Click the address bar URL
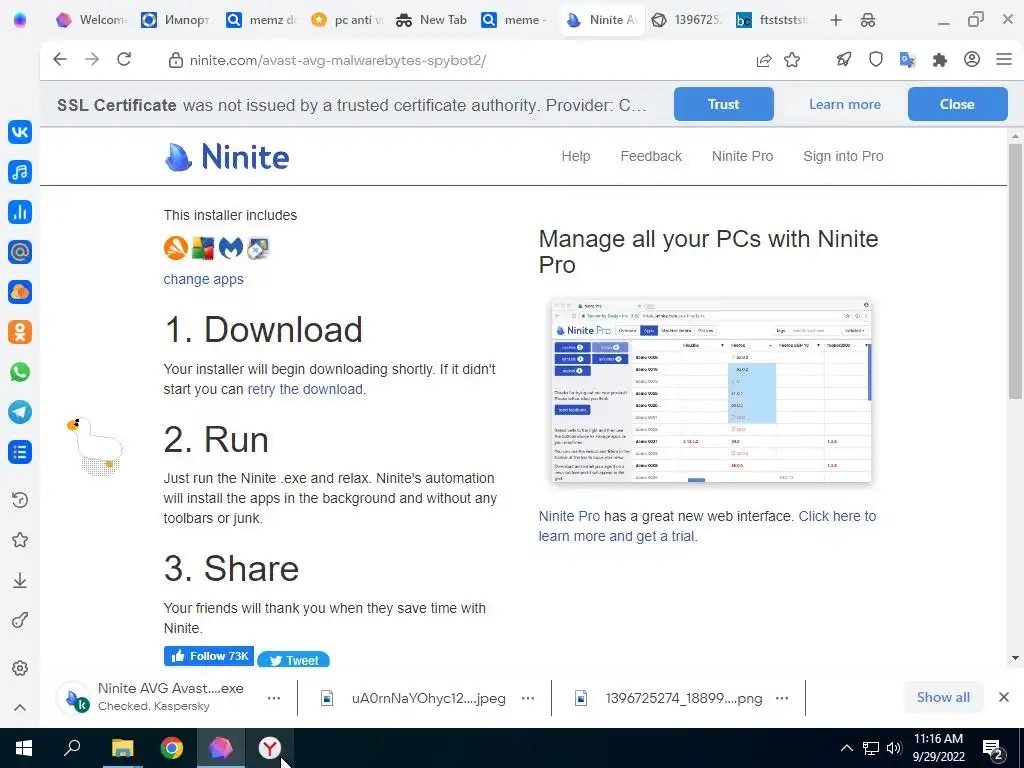The image size is (1024, 768). tap(338, 60)
